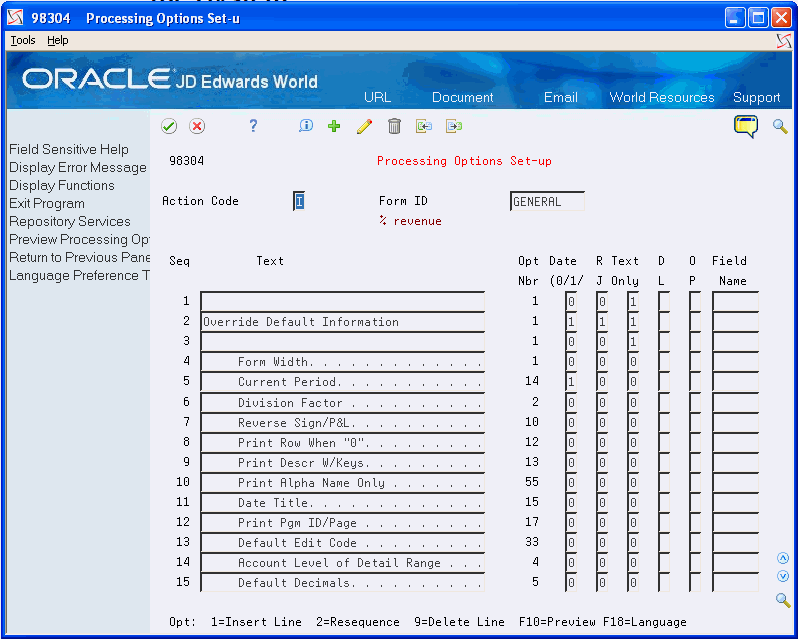Open the yellow chat note icon
This screenshot has height=639, width=798.
tap(746, 126)
